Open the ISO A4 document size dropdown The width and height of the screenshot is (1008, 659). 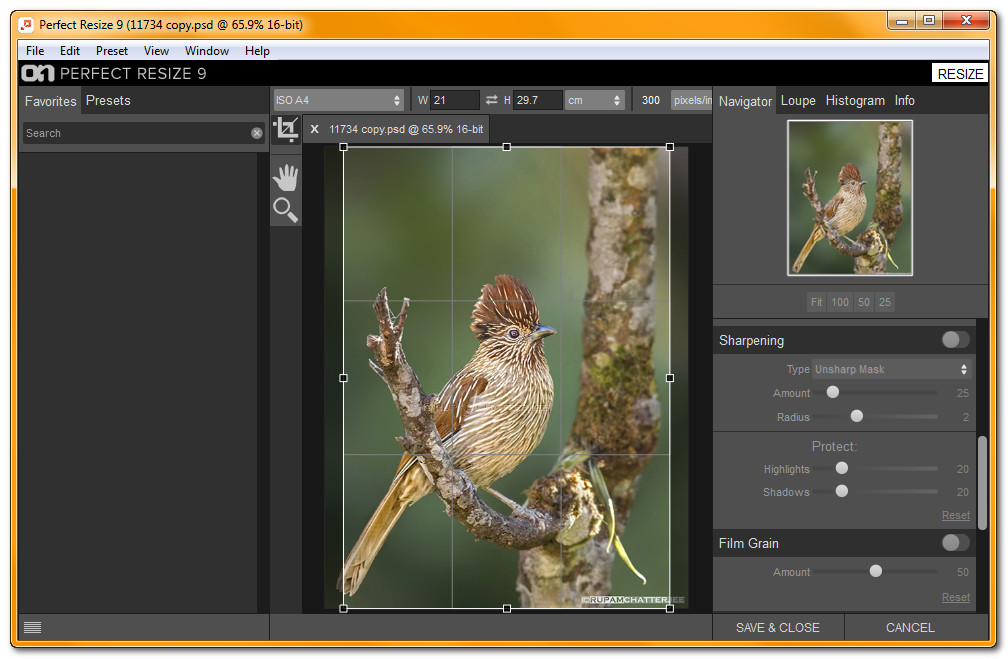338,100
